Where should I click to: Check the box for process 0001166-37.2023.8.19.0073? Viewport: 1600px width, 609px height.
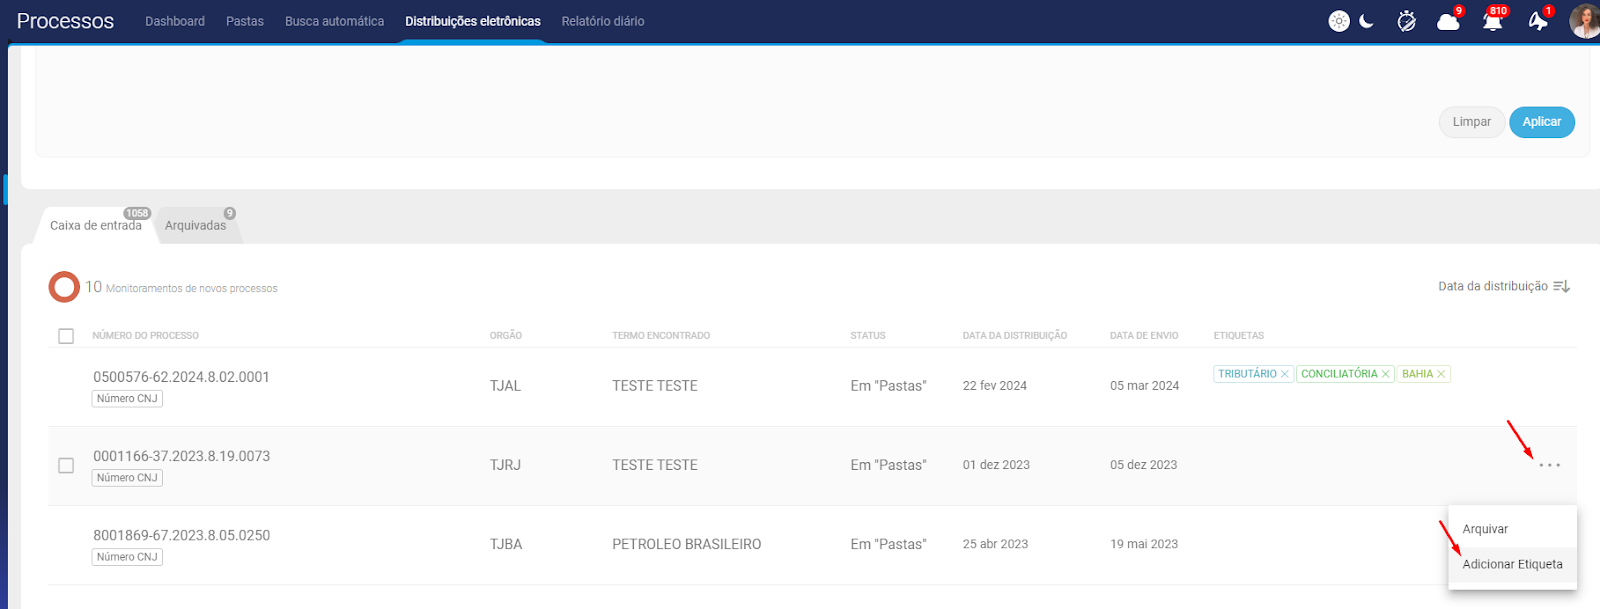(x=66, y=465)
